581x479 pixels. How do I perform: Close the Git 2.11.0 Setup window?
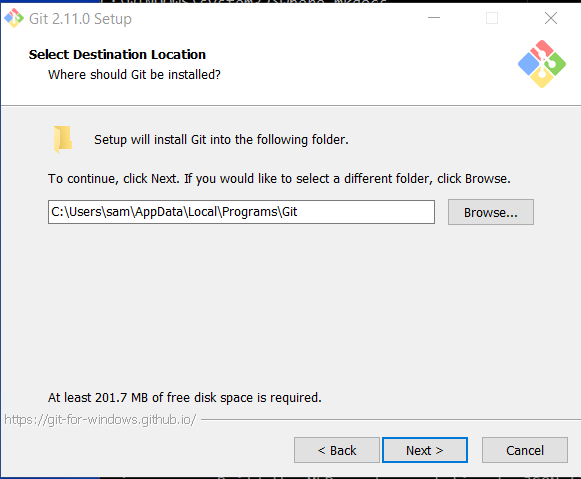(551, 18)
